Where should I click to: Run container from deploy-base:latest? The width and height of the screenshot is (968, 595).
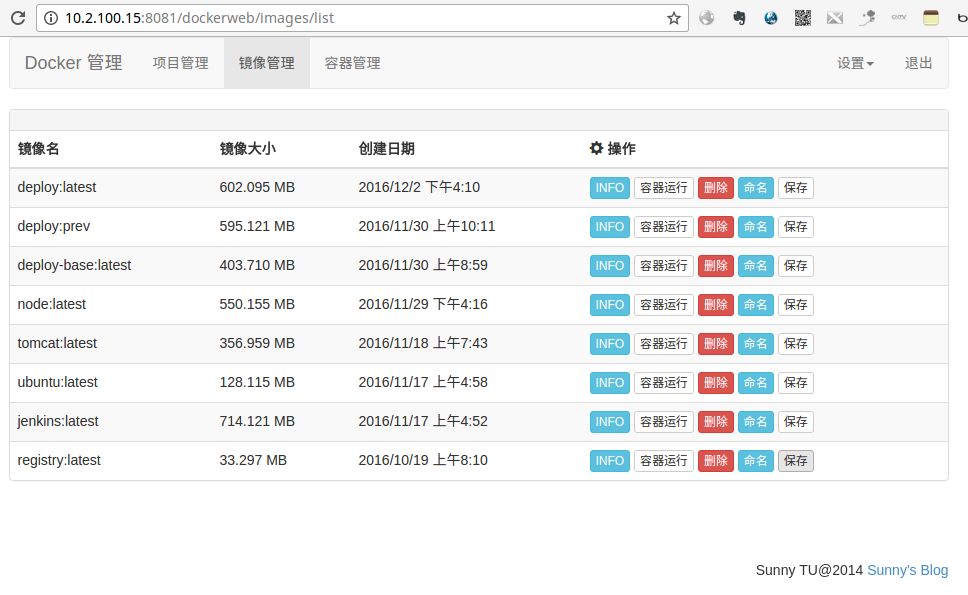coord(664,265)
